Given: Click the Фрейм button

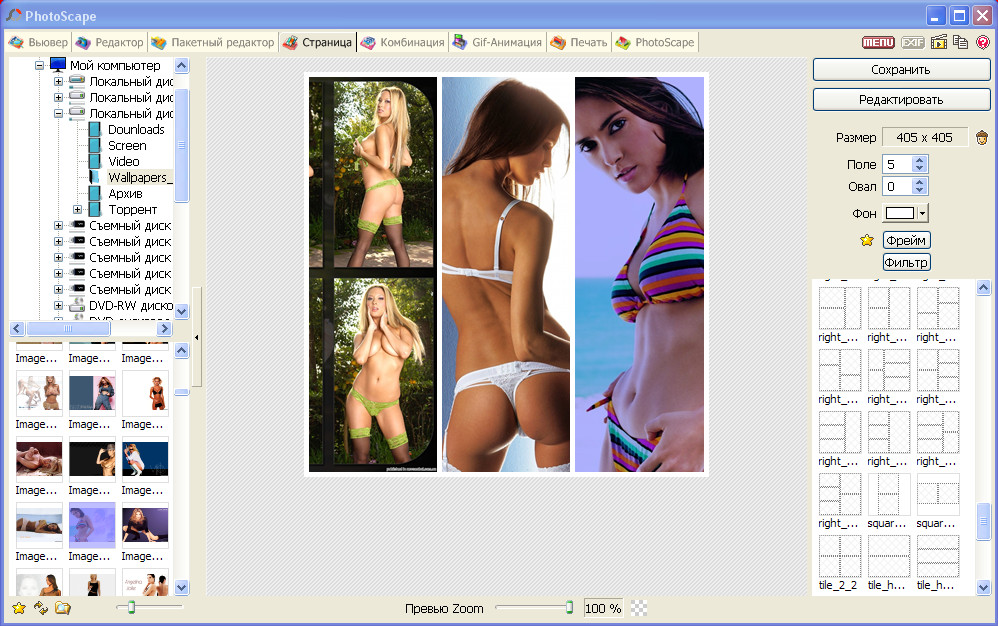Looking at the screenshot, I should [x=906, y=240].
